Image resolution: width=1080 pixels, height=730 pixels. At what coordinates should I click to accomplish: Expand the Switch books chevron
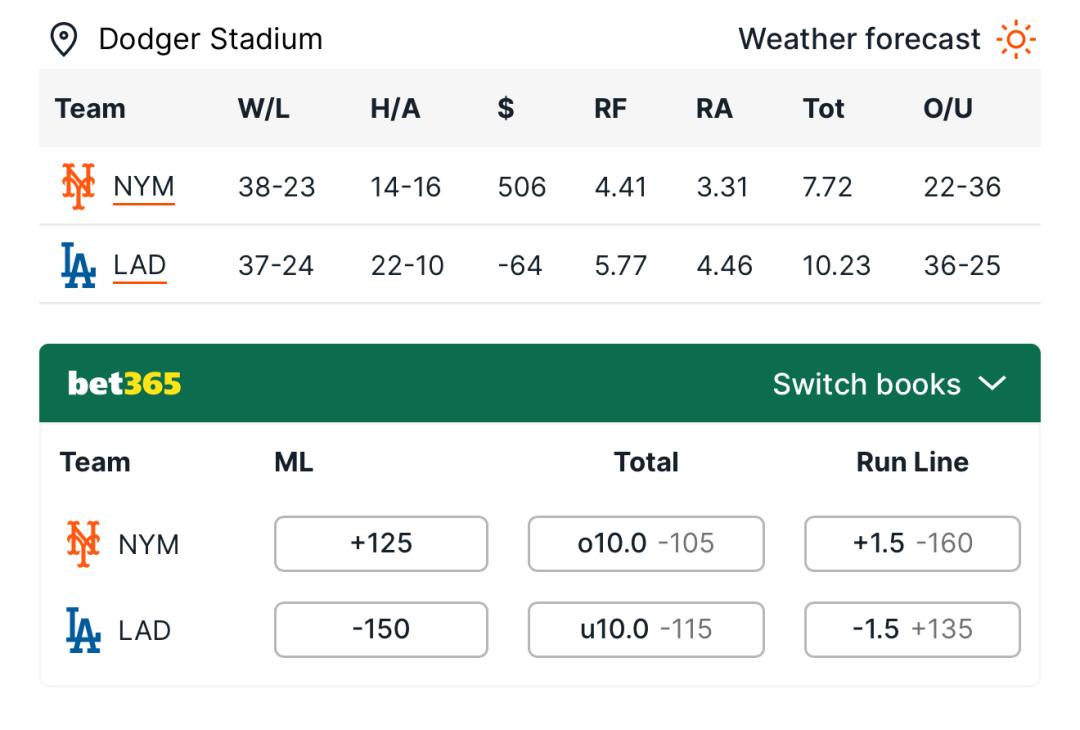click(993, 384)
